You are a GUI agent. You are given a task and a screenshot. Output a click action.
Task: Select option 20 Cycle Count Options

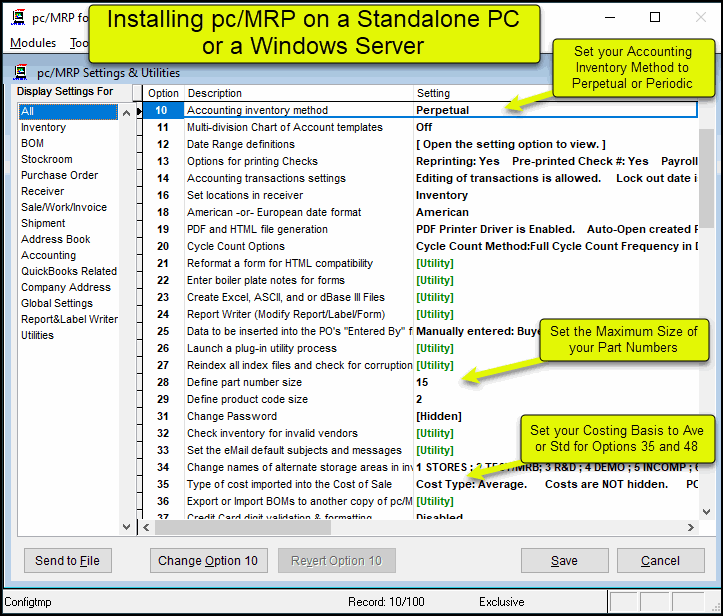[420, 247]
